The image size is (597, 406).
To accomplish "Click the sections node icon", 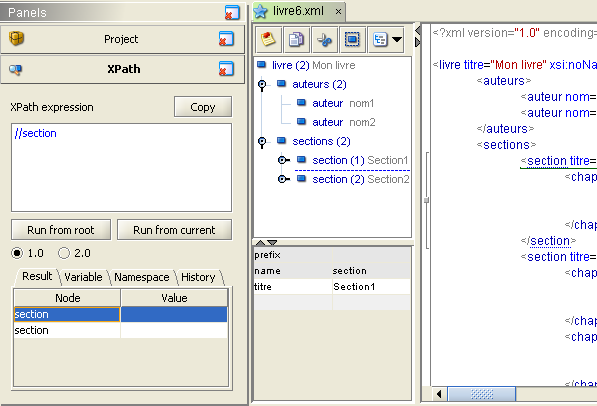I will point(281,141).
